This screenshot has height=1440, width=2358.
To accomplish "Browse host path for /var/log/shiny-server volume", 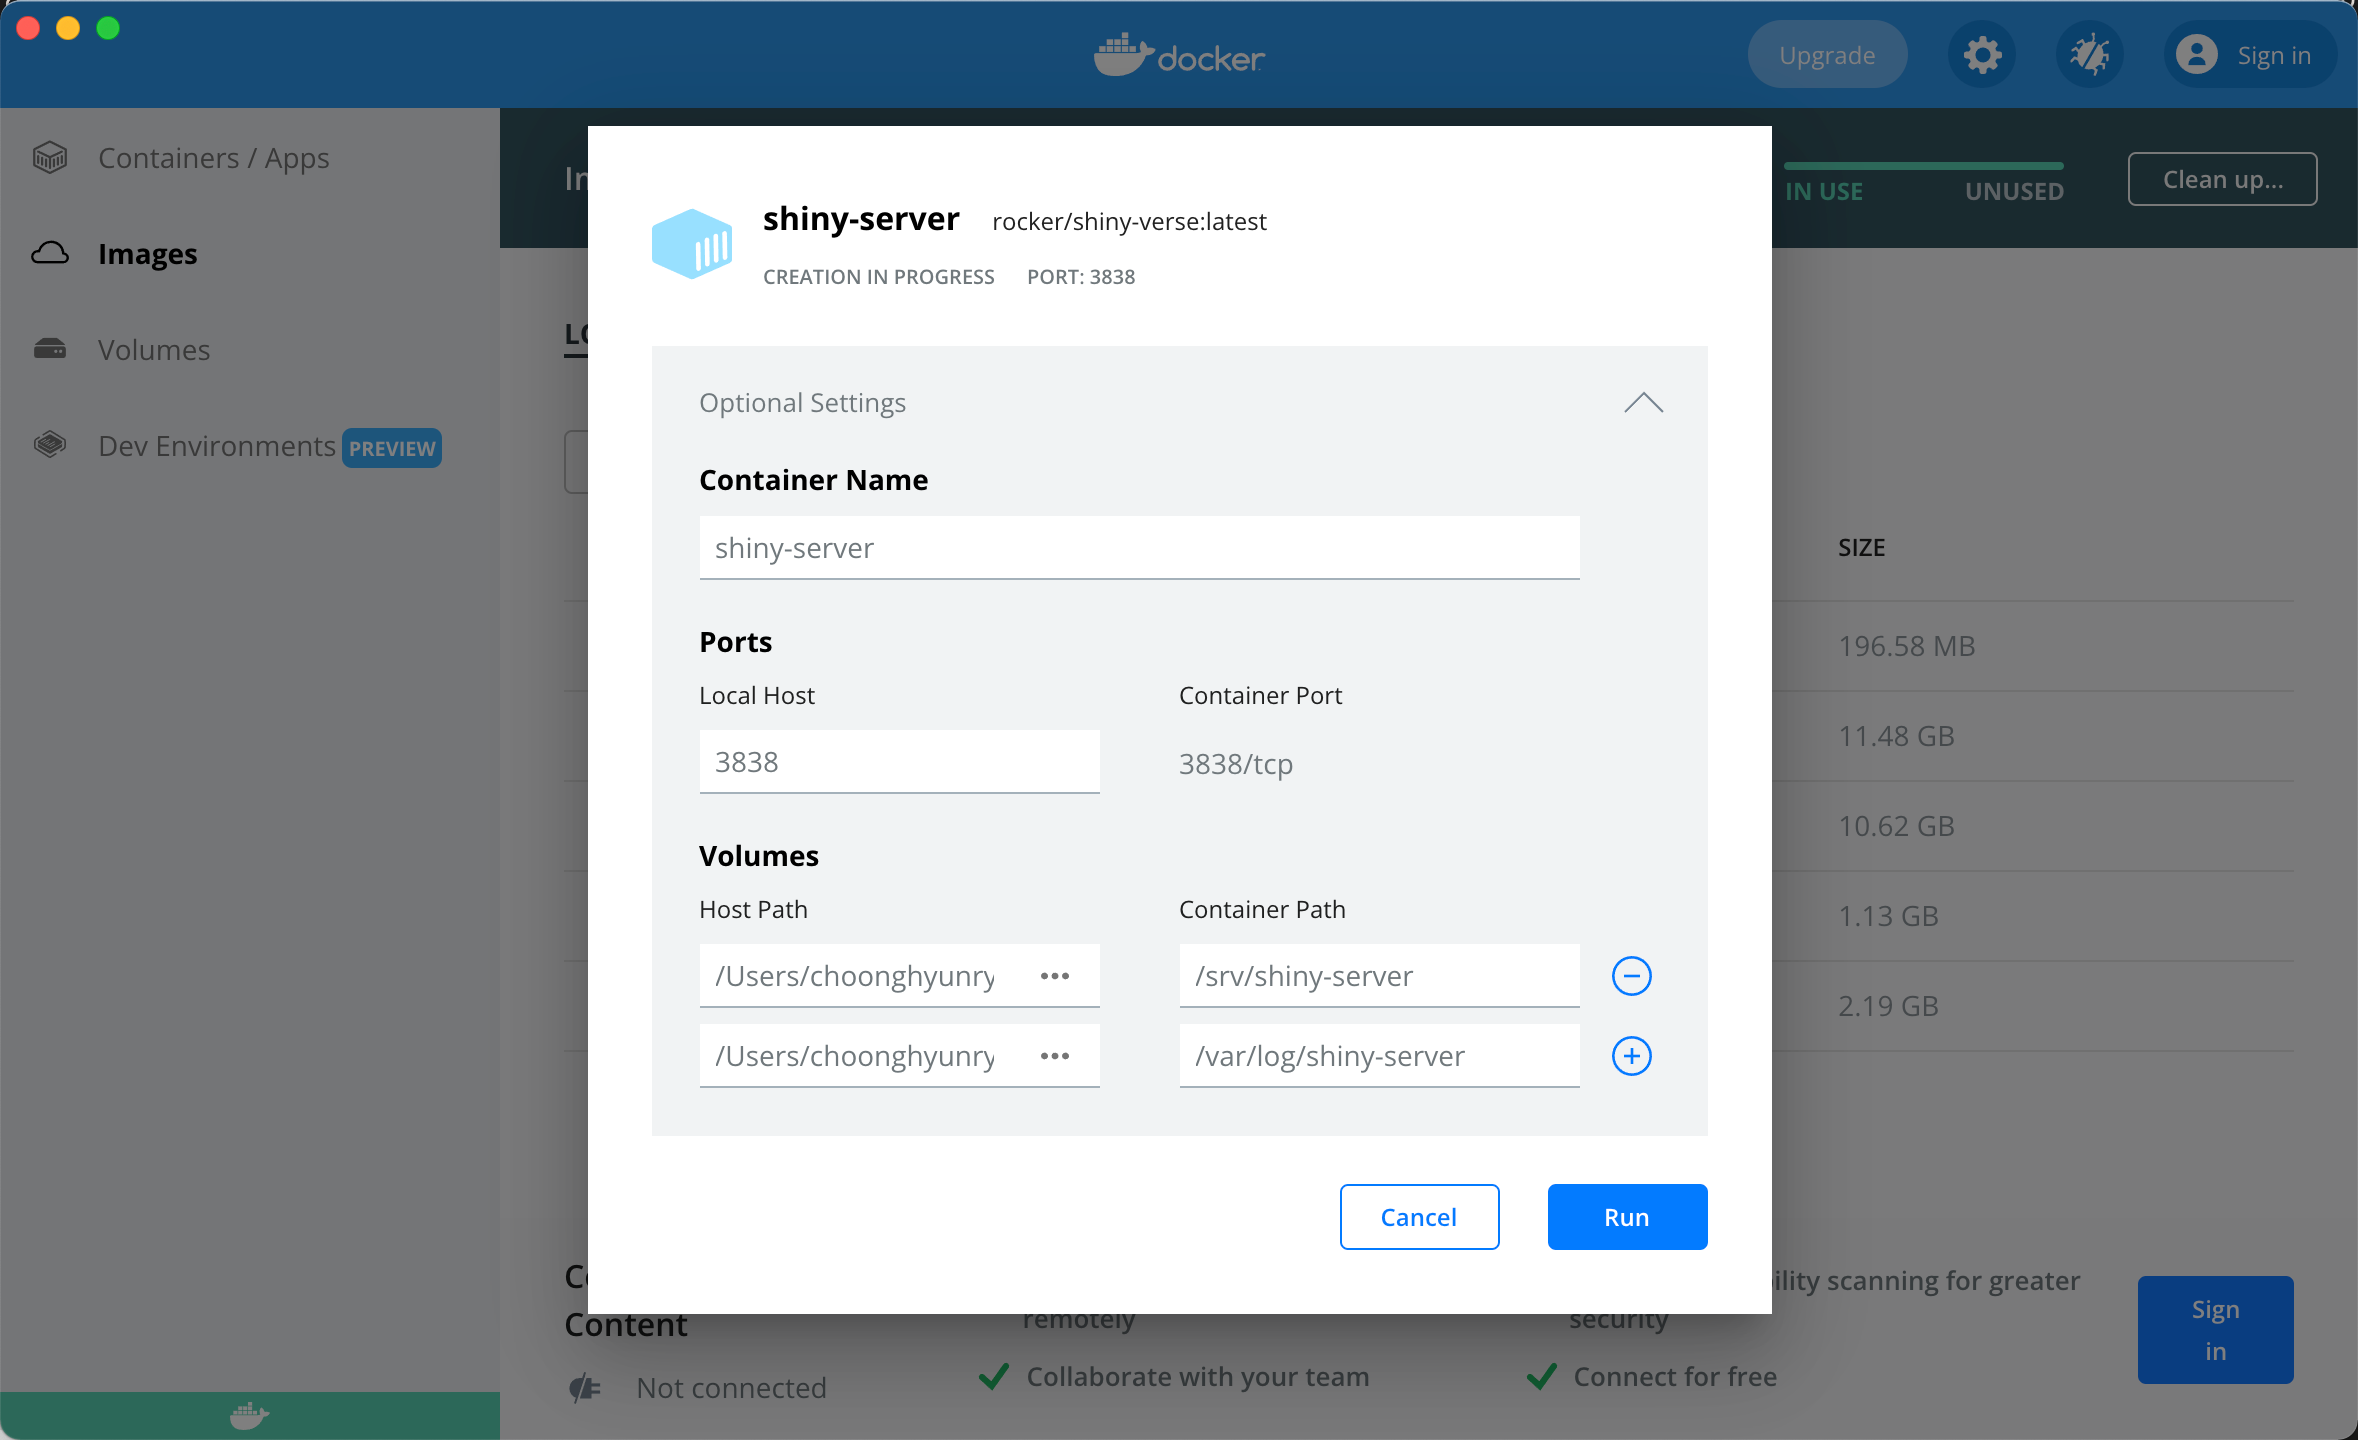I will click(1055, 1056).
